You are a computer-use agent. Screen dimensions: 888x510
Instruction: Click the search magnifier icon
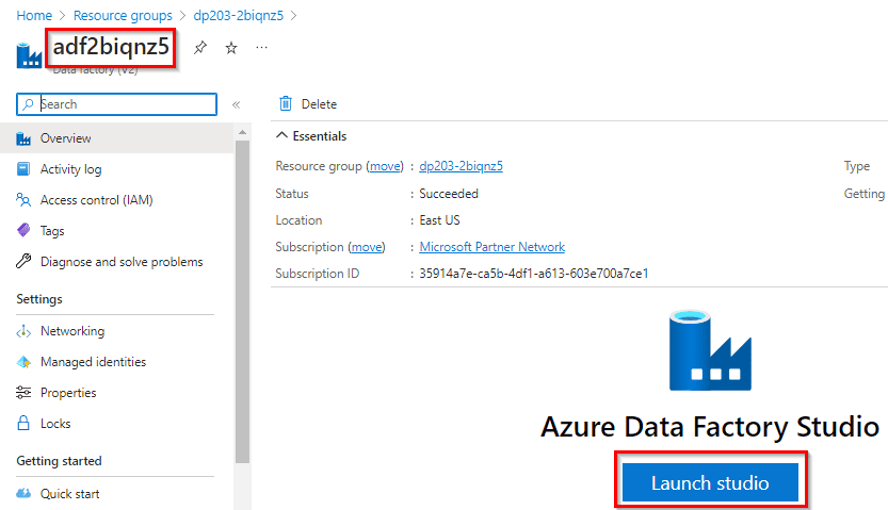point(28,104)
